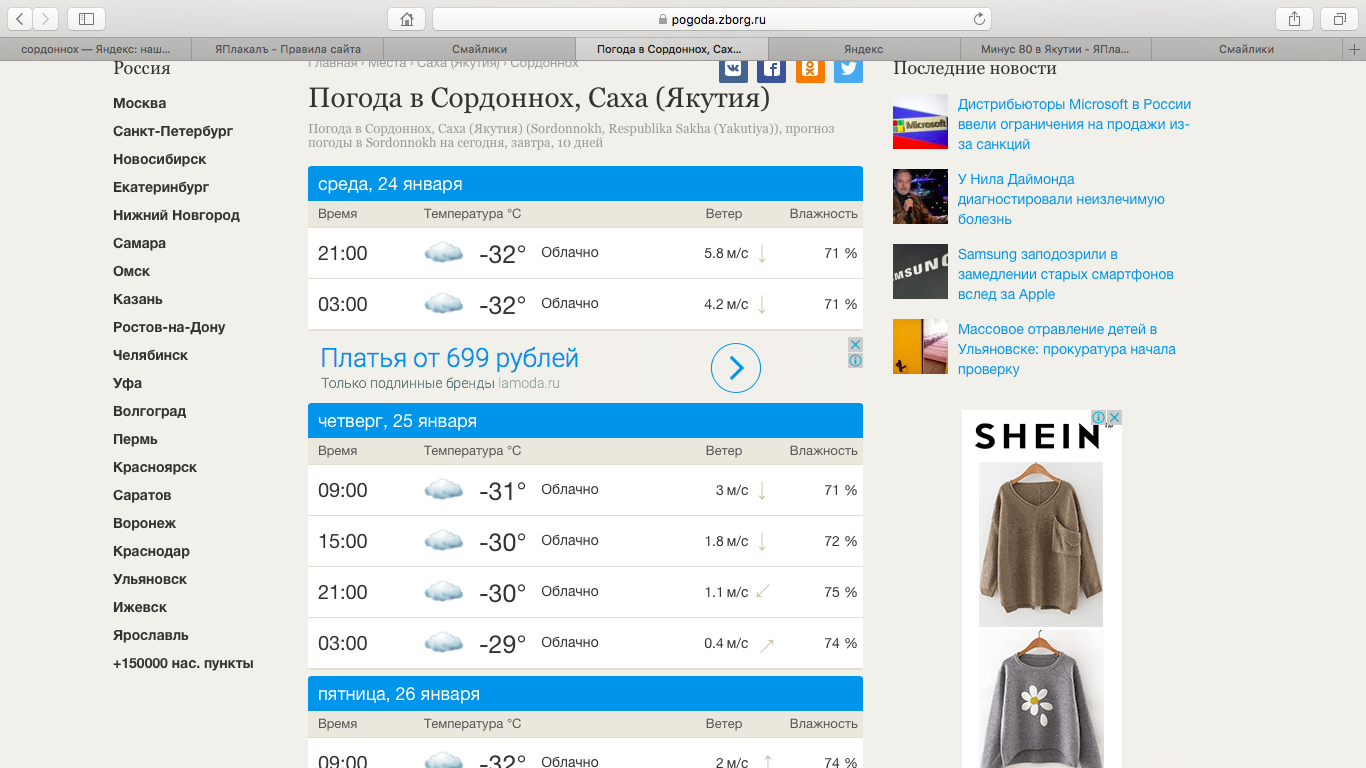
Task: Open the Москва weather link
Action: pyautogui.click(x=140, y=103)
